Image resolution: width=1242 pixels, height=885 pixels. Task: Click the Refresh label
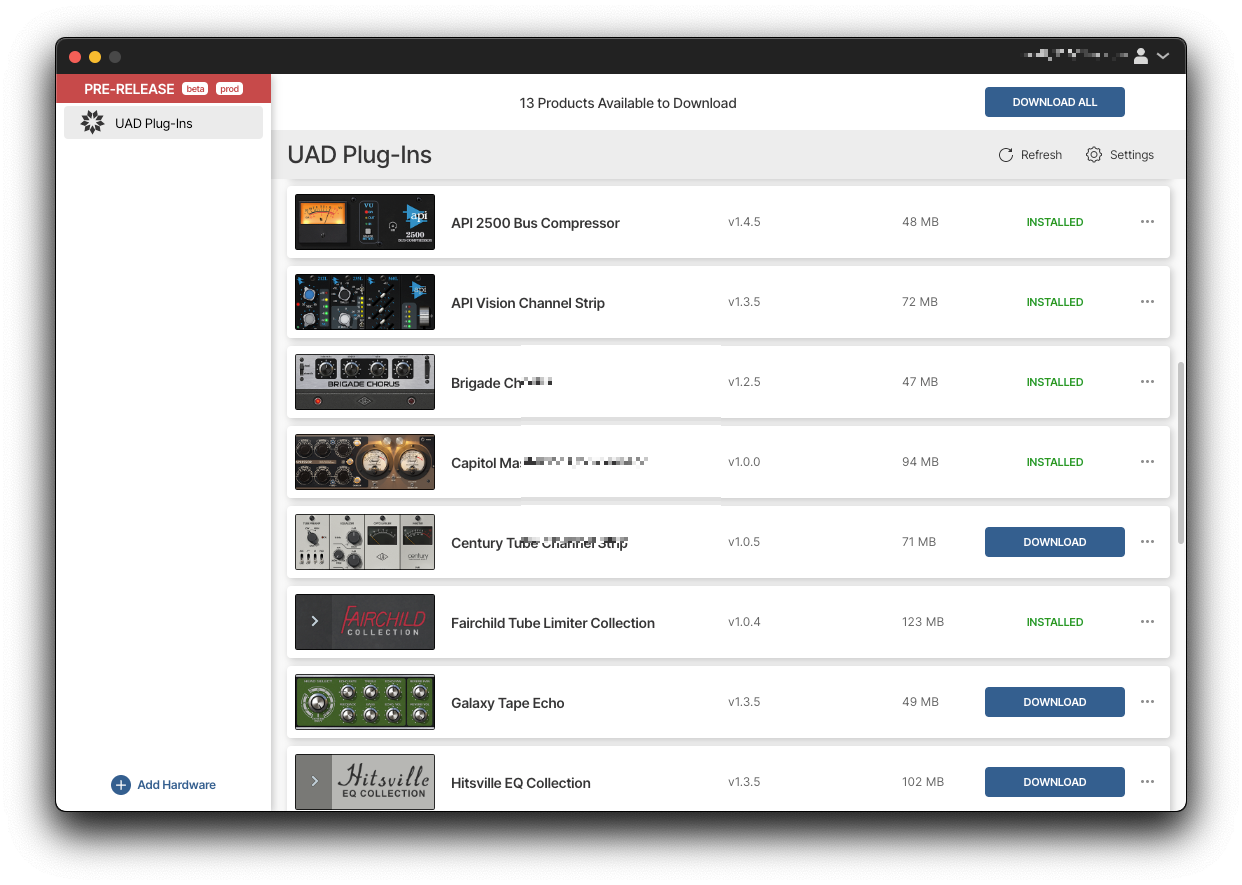[x=1041, y=155]
